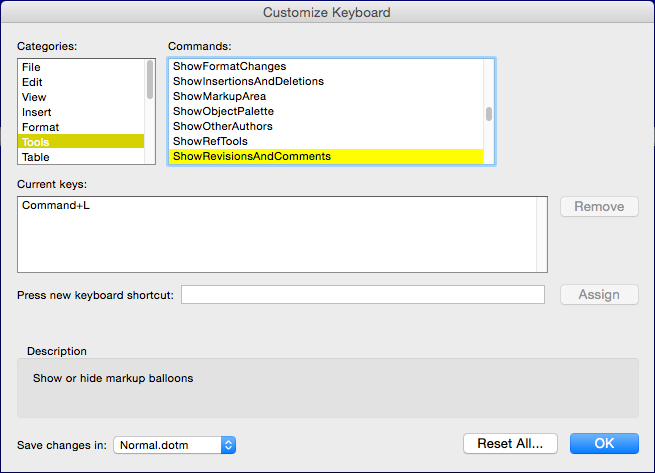Image resolution: width=655 pixels, height=473 pixels.
Task: Click the Press new keyboard shortcut field
Action: 363,295
